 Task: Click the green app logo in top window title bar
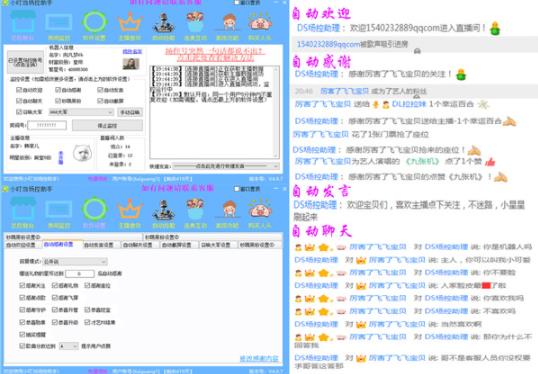click(x=5, y=2)
